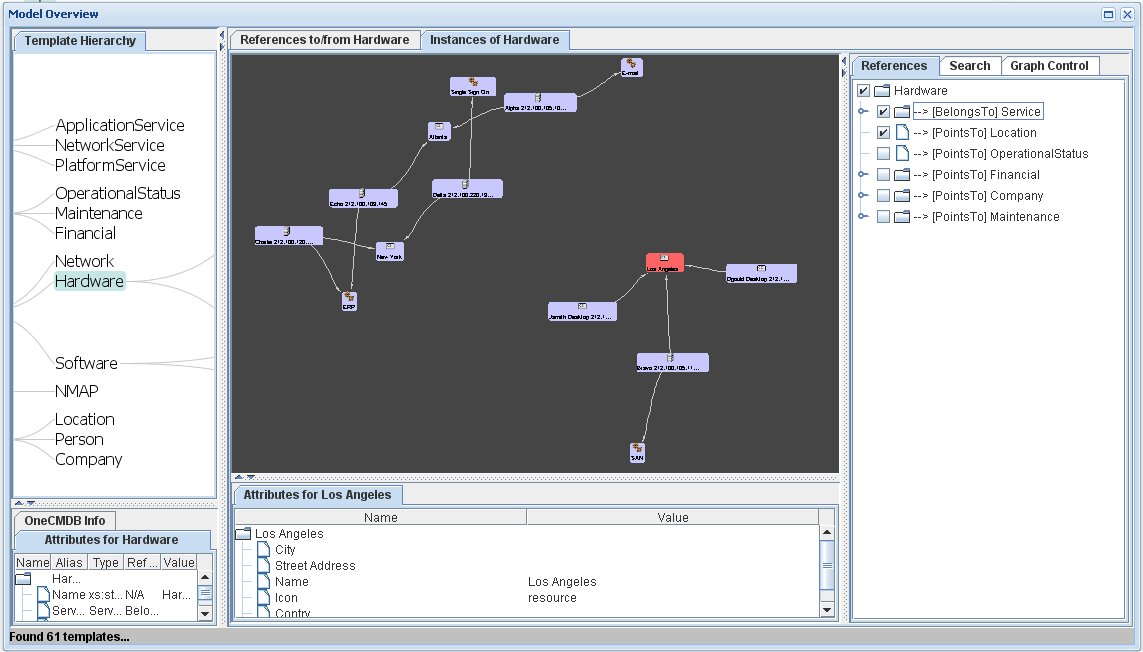Select the Software template
The height and width of the screenshot is (652, 1143).
86,363
